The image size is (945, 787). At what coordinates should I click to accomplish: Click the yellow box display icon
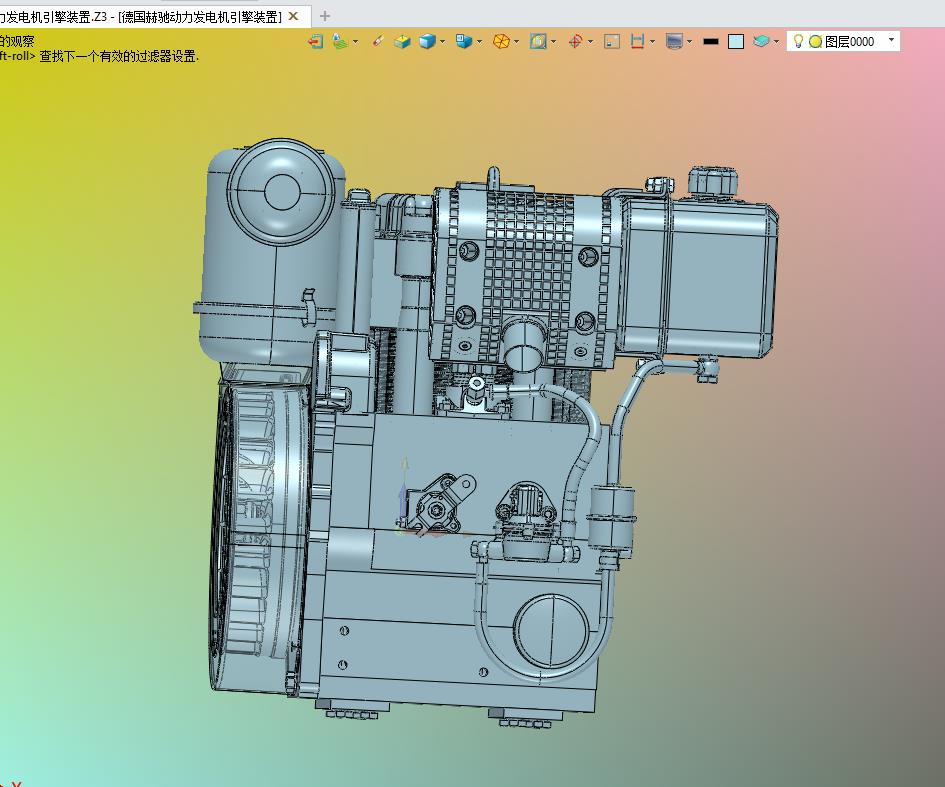point(402,41)
